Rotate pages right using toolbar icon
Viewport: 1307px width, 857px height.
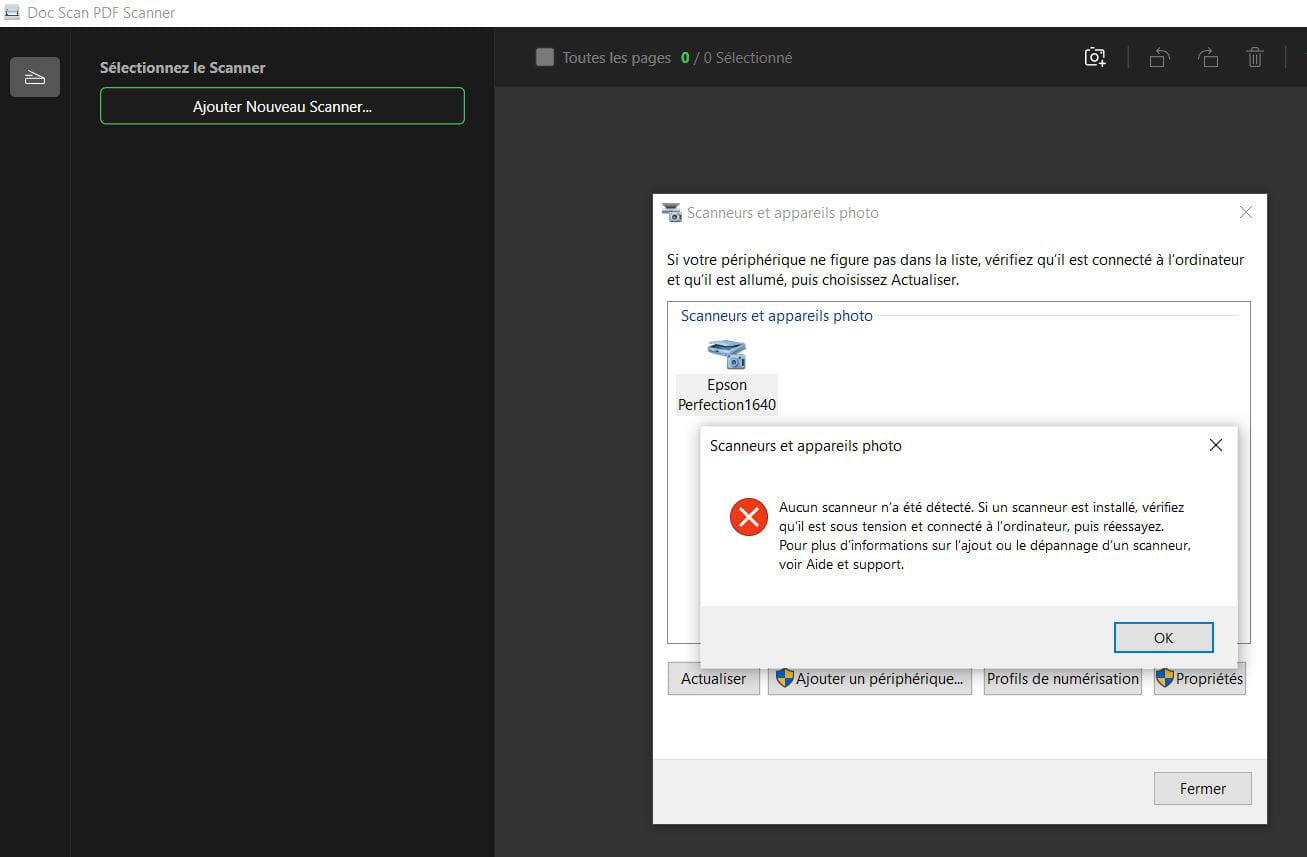pos(1207,58)
